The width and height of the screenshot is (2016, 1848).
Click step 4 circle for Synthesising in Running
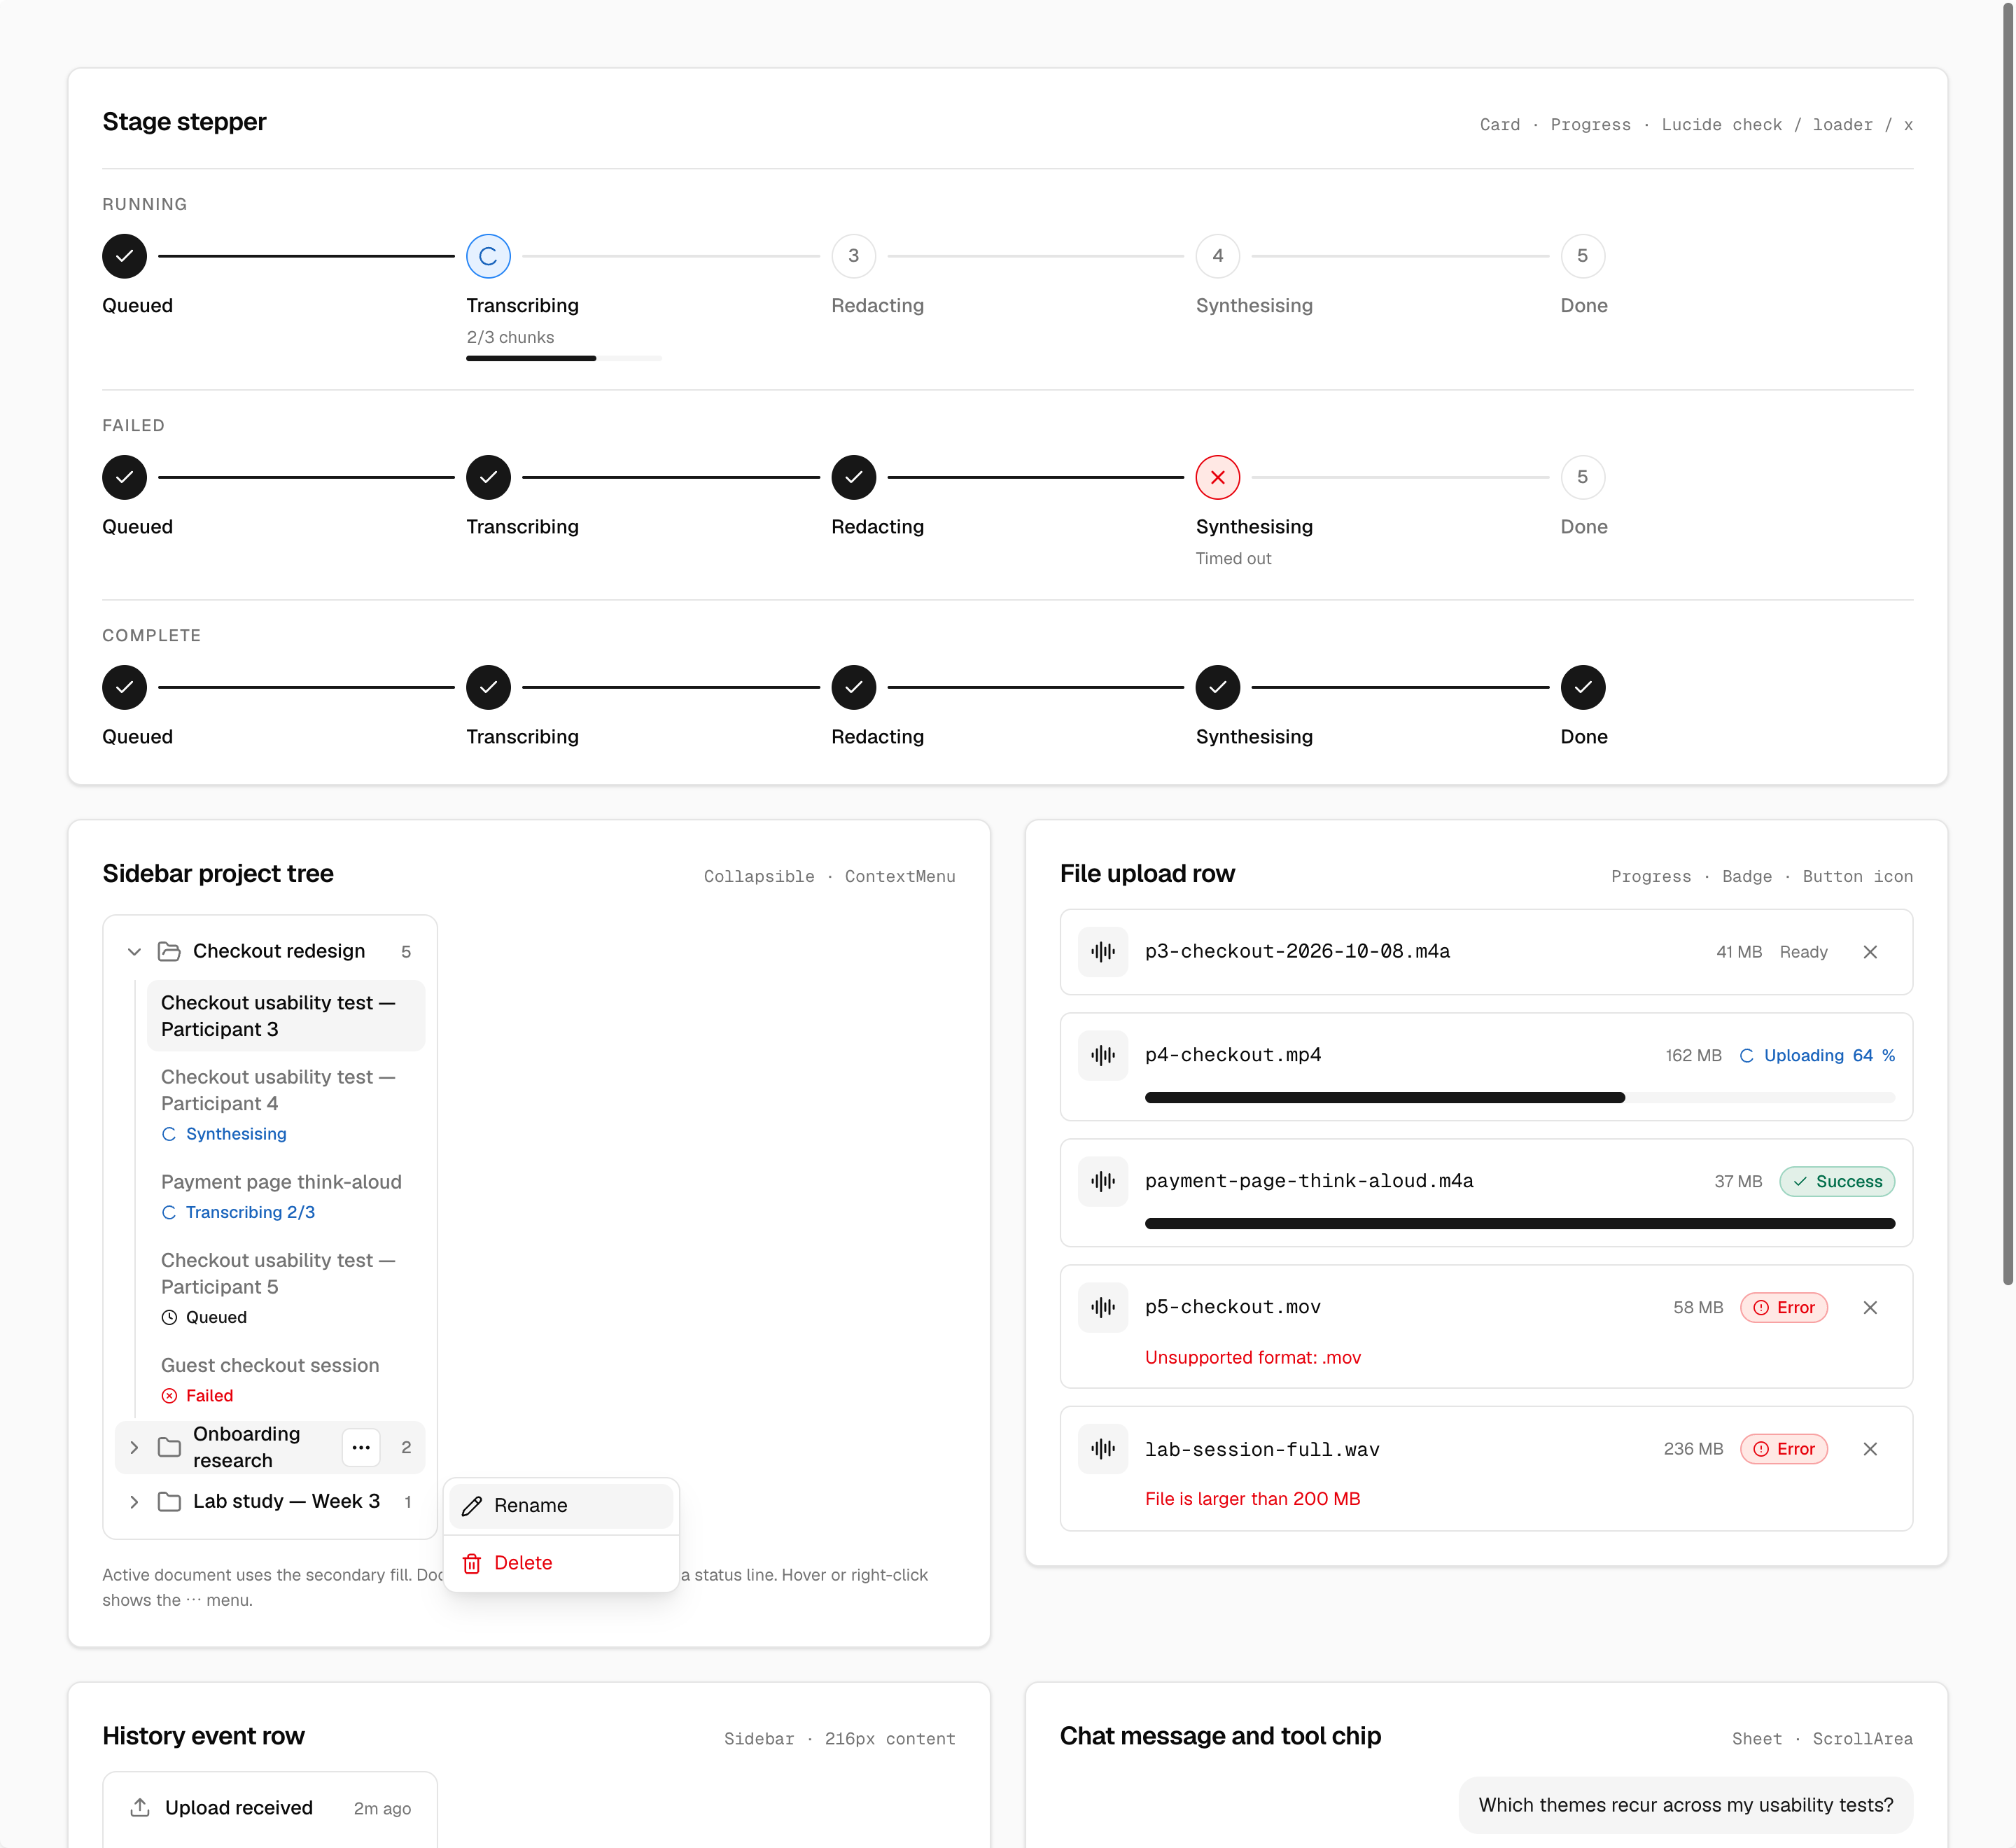pos(1217,256)
